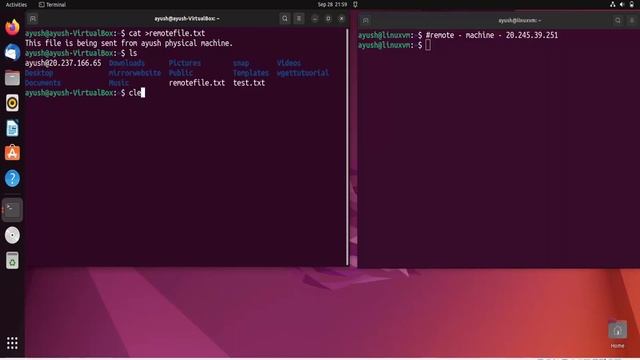Click new tab icon in linuxvm terminal
This screenshot has width=640, height=360.
tap(366, 20)
